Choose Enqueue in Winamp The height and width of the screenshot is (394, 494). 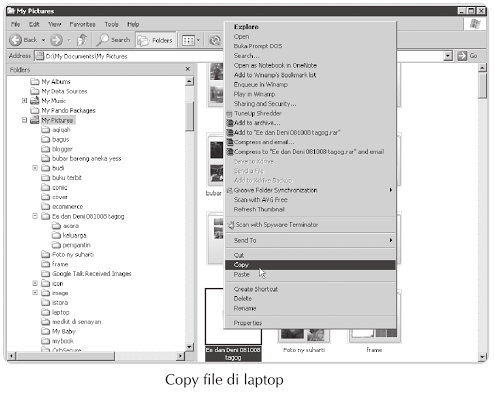click(310, 85)
